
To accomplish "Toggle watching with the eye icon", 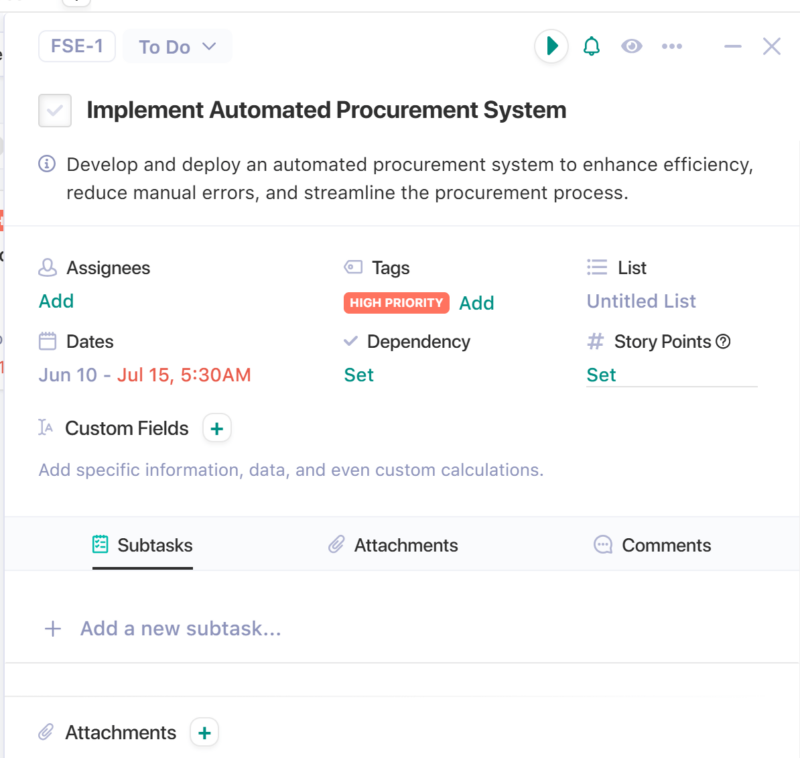I will tap(632, 46).
